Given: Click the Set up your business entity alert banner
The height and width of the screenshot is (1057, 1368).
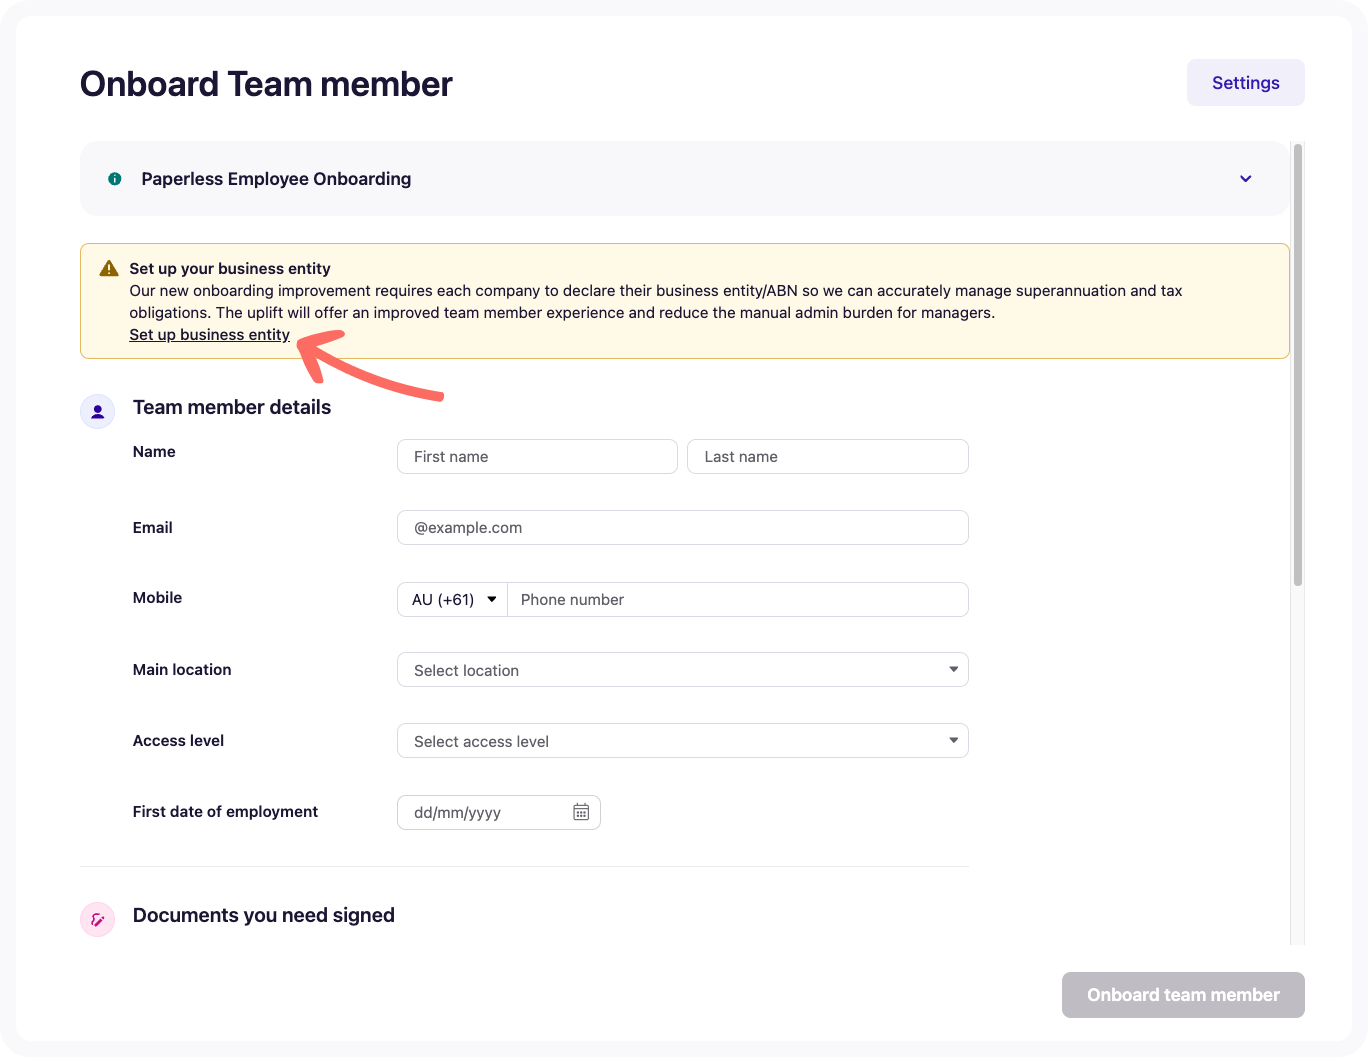Looking at the screenshot, I should [x=685, y=300].
